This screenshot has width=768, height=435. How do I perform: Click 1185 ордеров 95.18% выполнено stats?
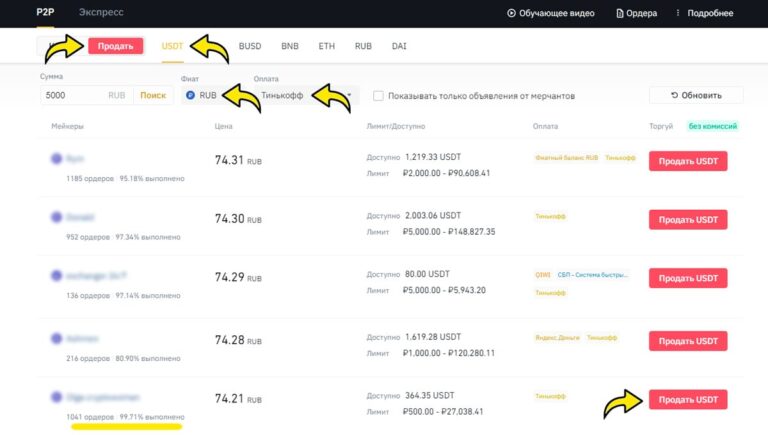[125, 178]
